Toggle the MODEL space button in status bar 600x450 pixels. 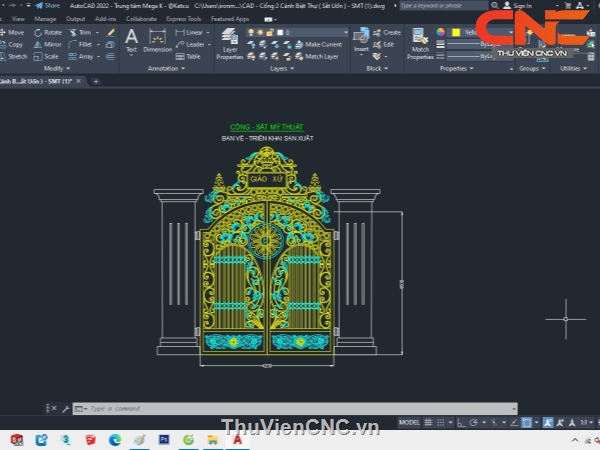click(409, 423)
